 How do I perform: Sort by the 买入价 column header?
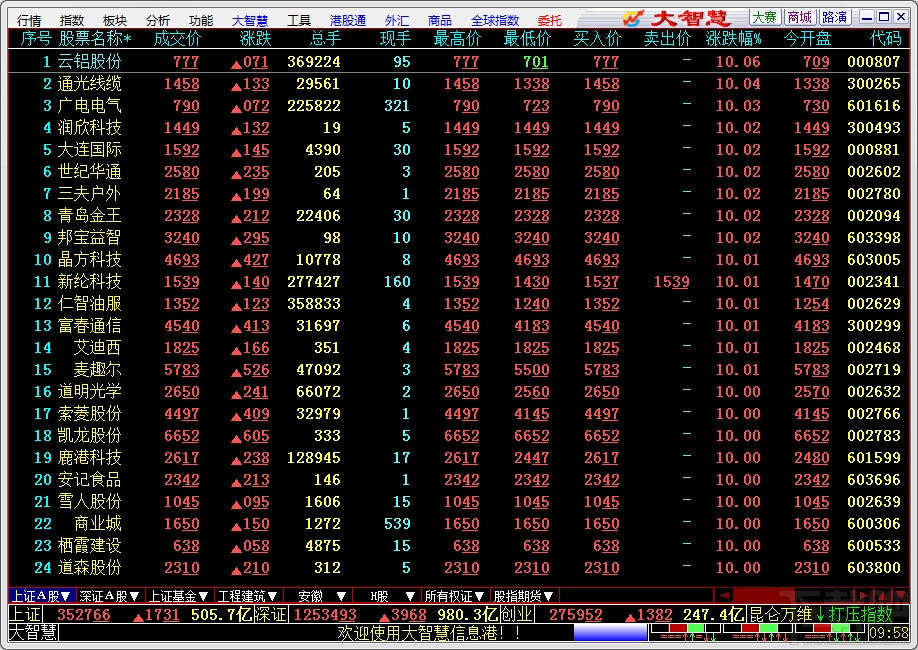click(x=597, y=39)
